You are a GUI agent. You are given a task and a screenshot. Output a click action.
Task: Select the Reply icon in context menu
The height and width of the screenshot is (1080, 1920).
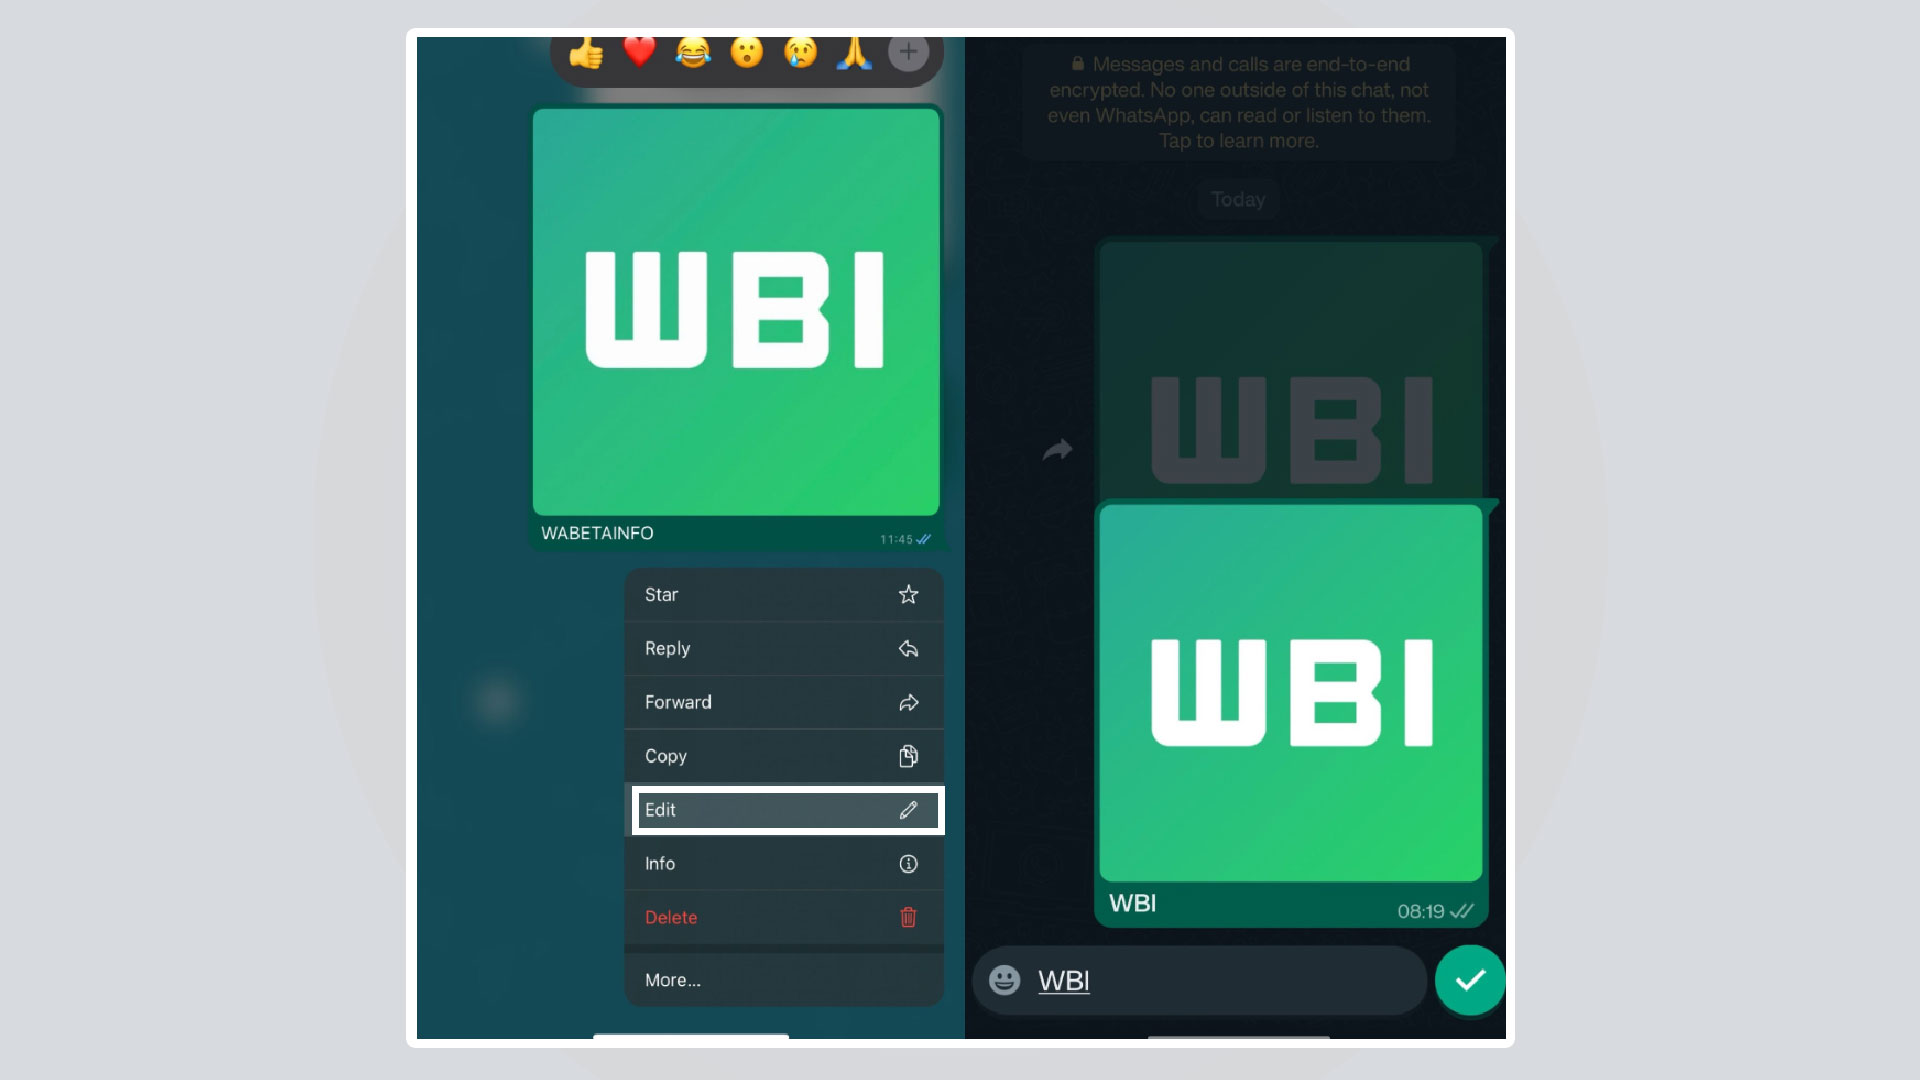[x=907, y=647]
